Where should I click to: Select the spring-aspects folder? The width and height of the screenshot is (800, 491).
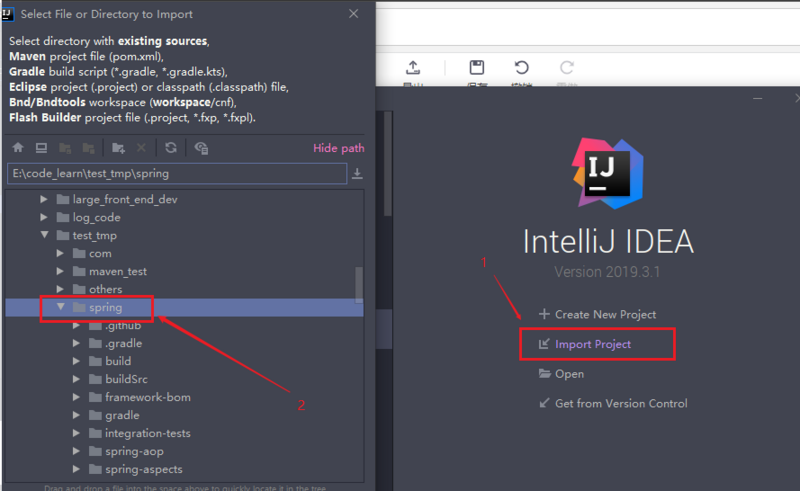coord(143,469)
